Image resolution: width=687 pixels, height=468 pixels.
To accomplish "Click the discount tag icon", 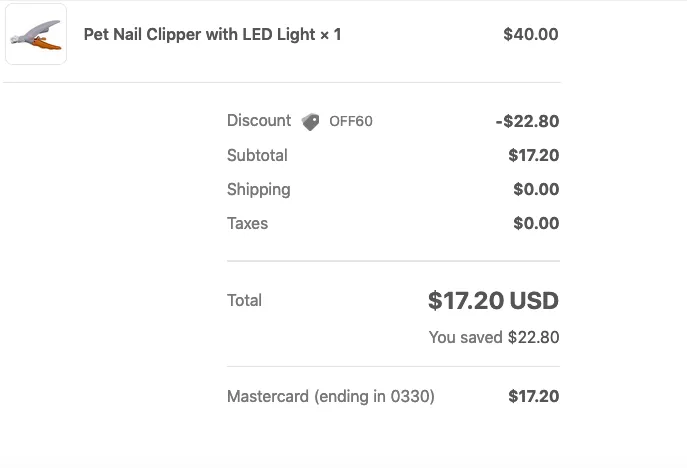I will (310, 122).
